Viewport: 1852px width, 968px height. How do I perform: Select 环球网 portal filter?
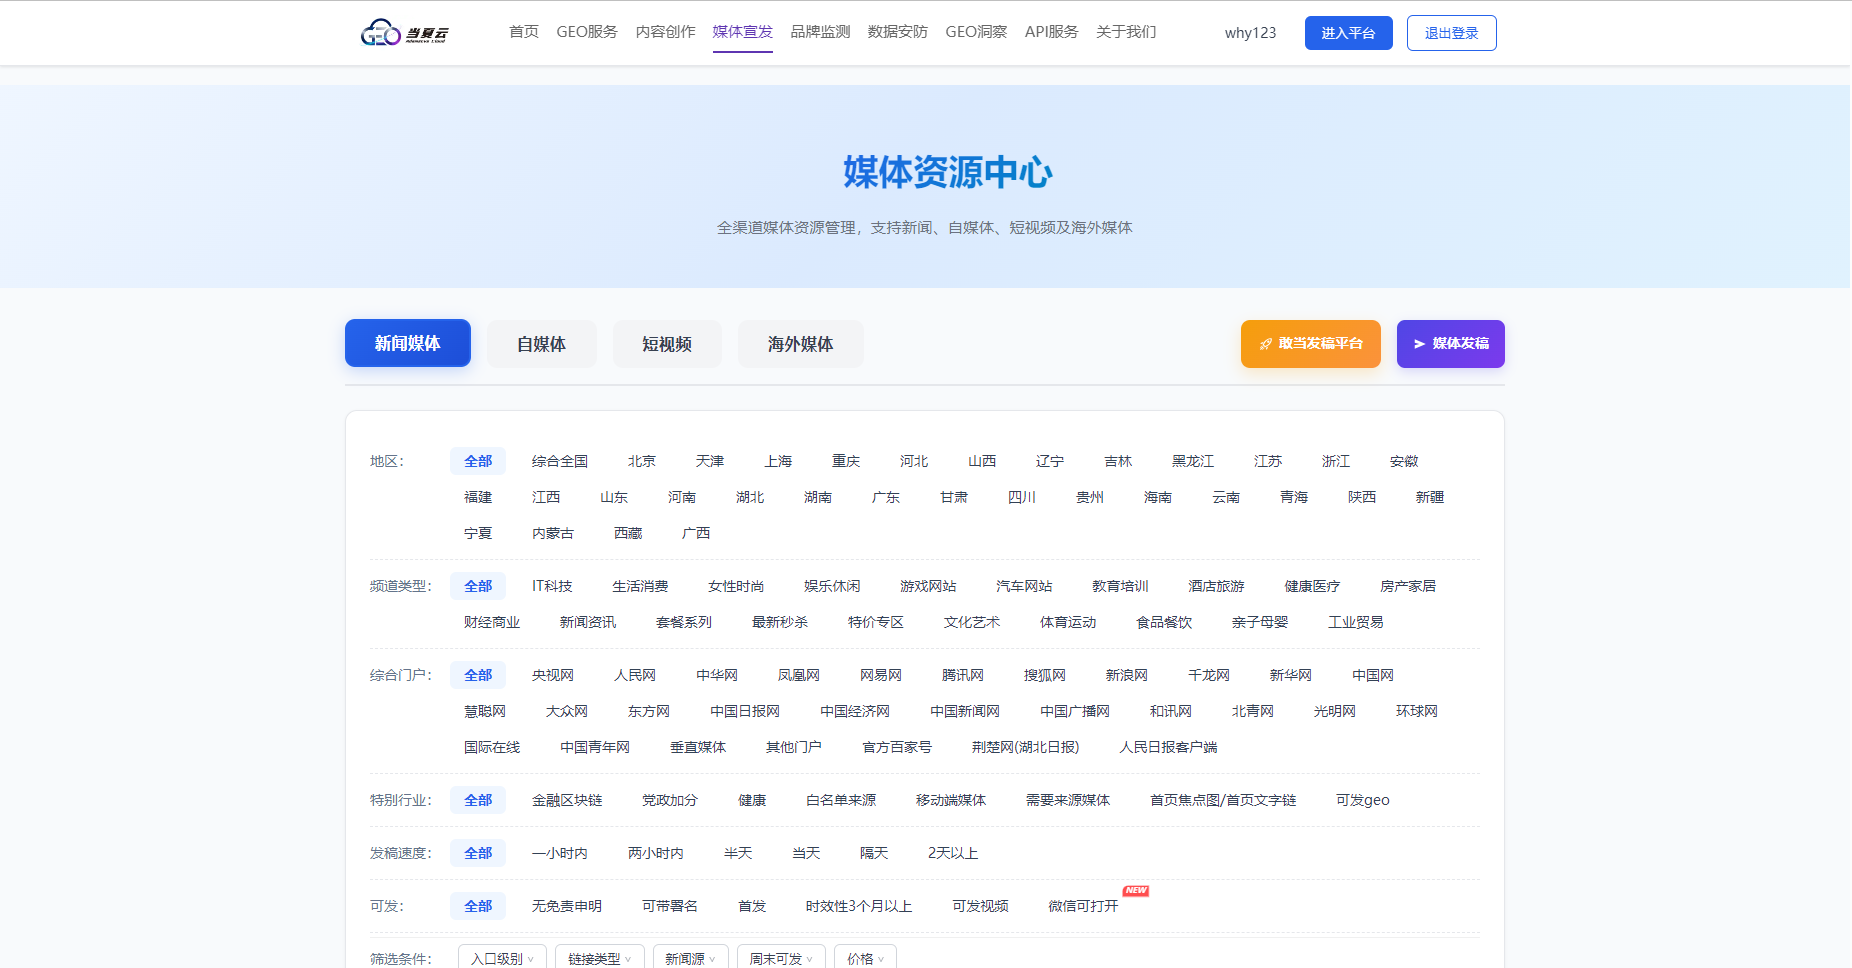pos(1417,711)
